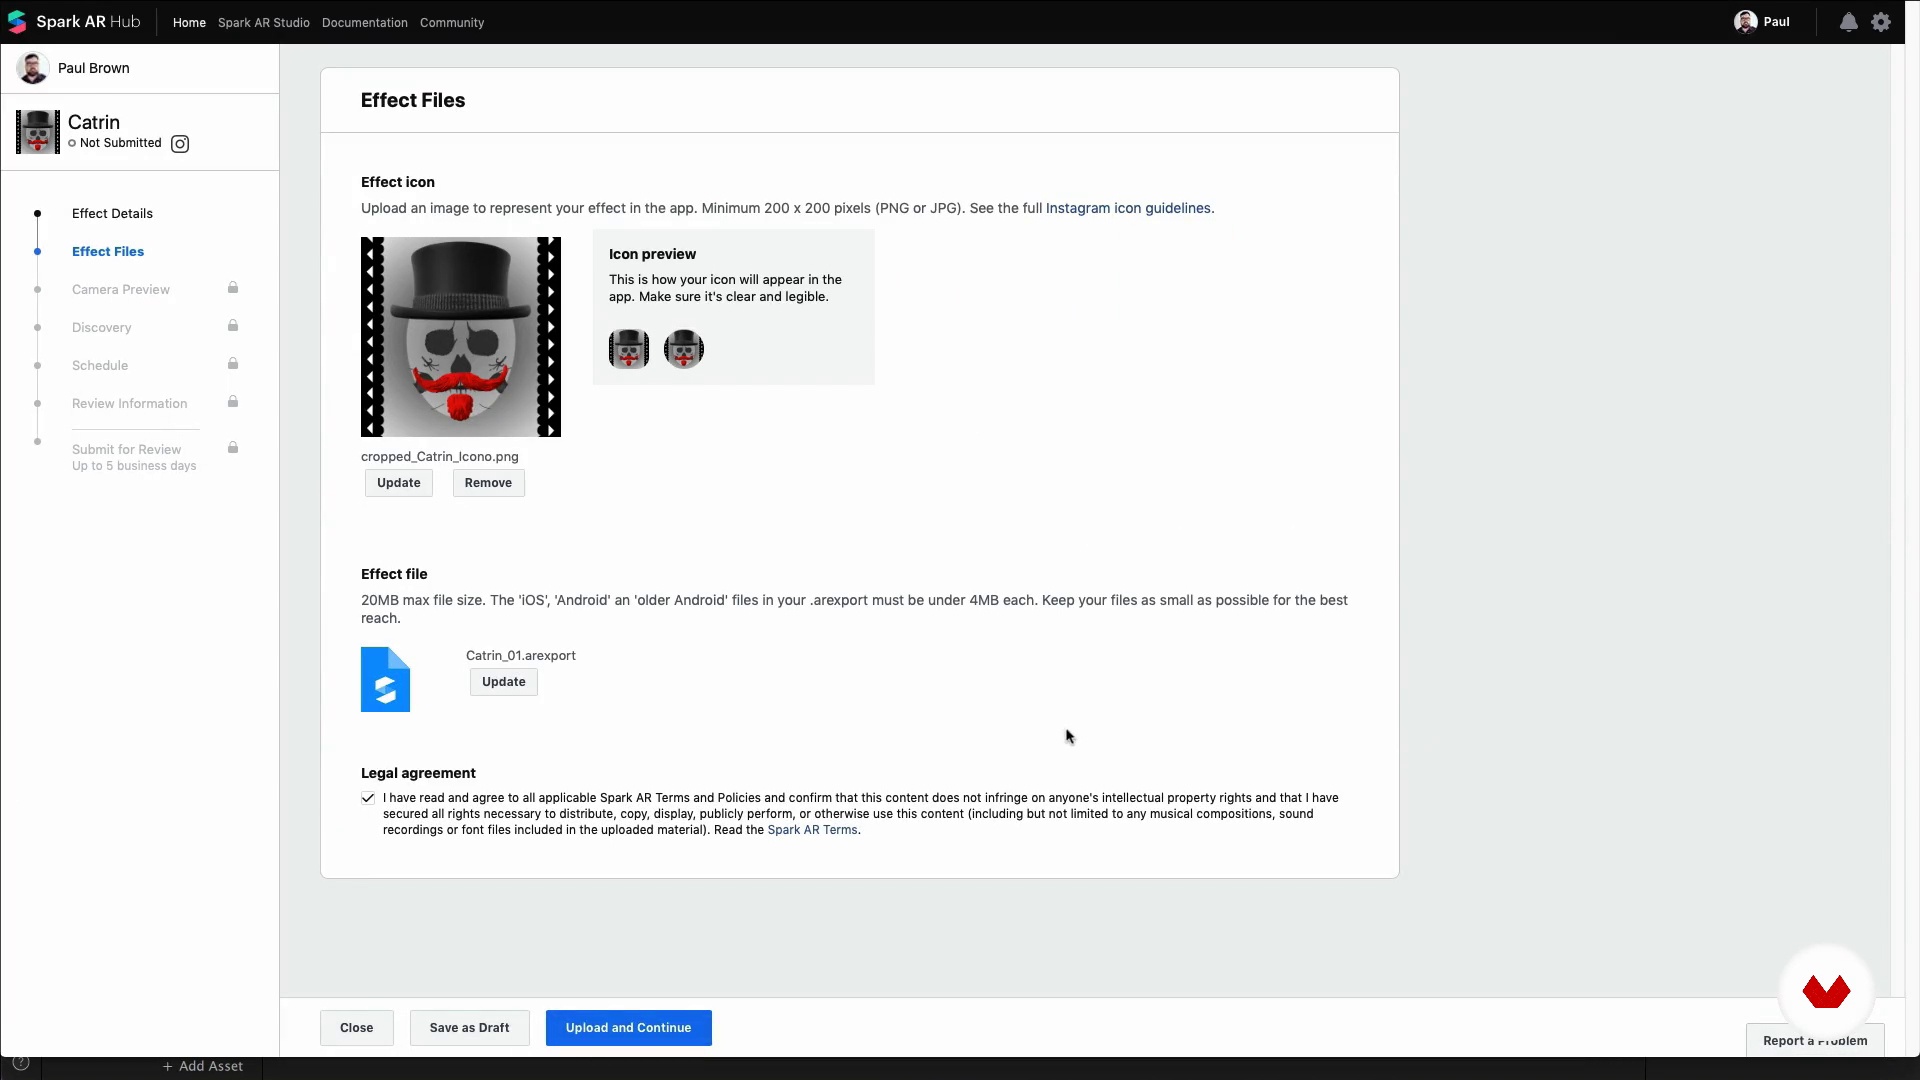Image resolution: width=1920 pixels, height=1080 pixels.
Task: Open Spark AR Studio menu item
Action: point(264,23)
